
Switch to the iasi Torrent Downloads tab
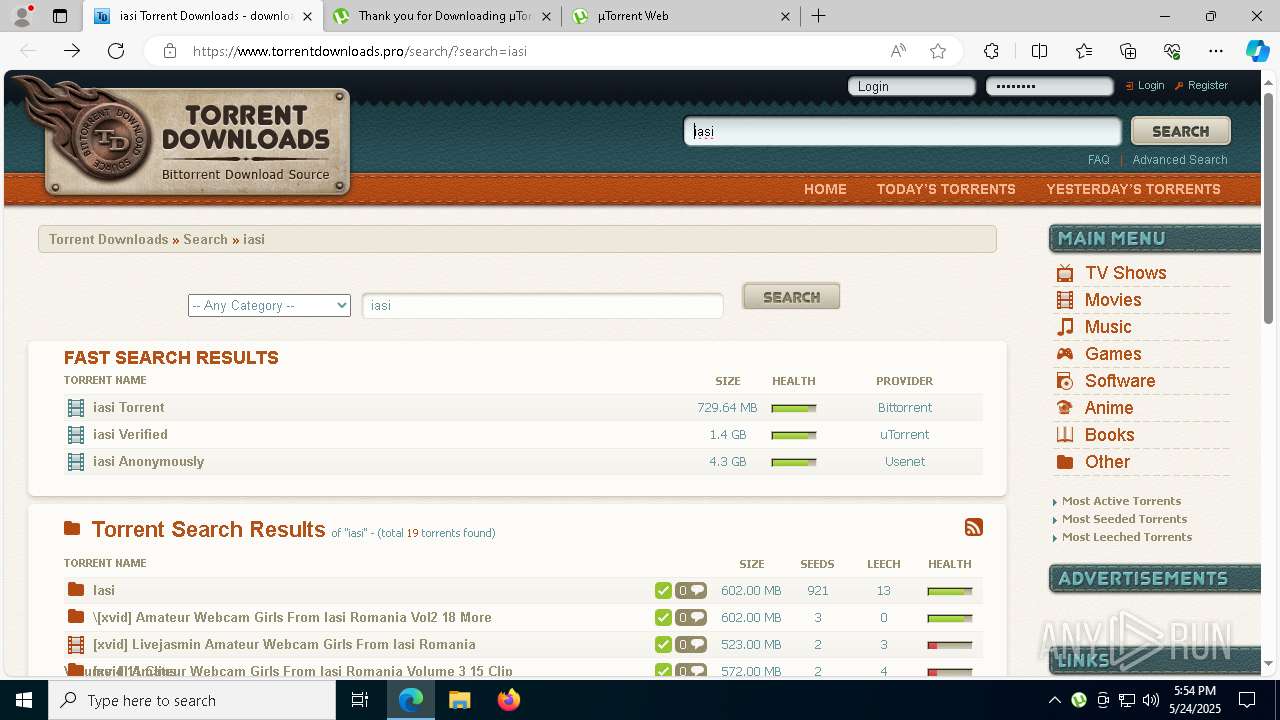tap(202, 16)
